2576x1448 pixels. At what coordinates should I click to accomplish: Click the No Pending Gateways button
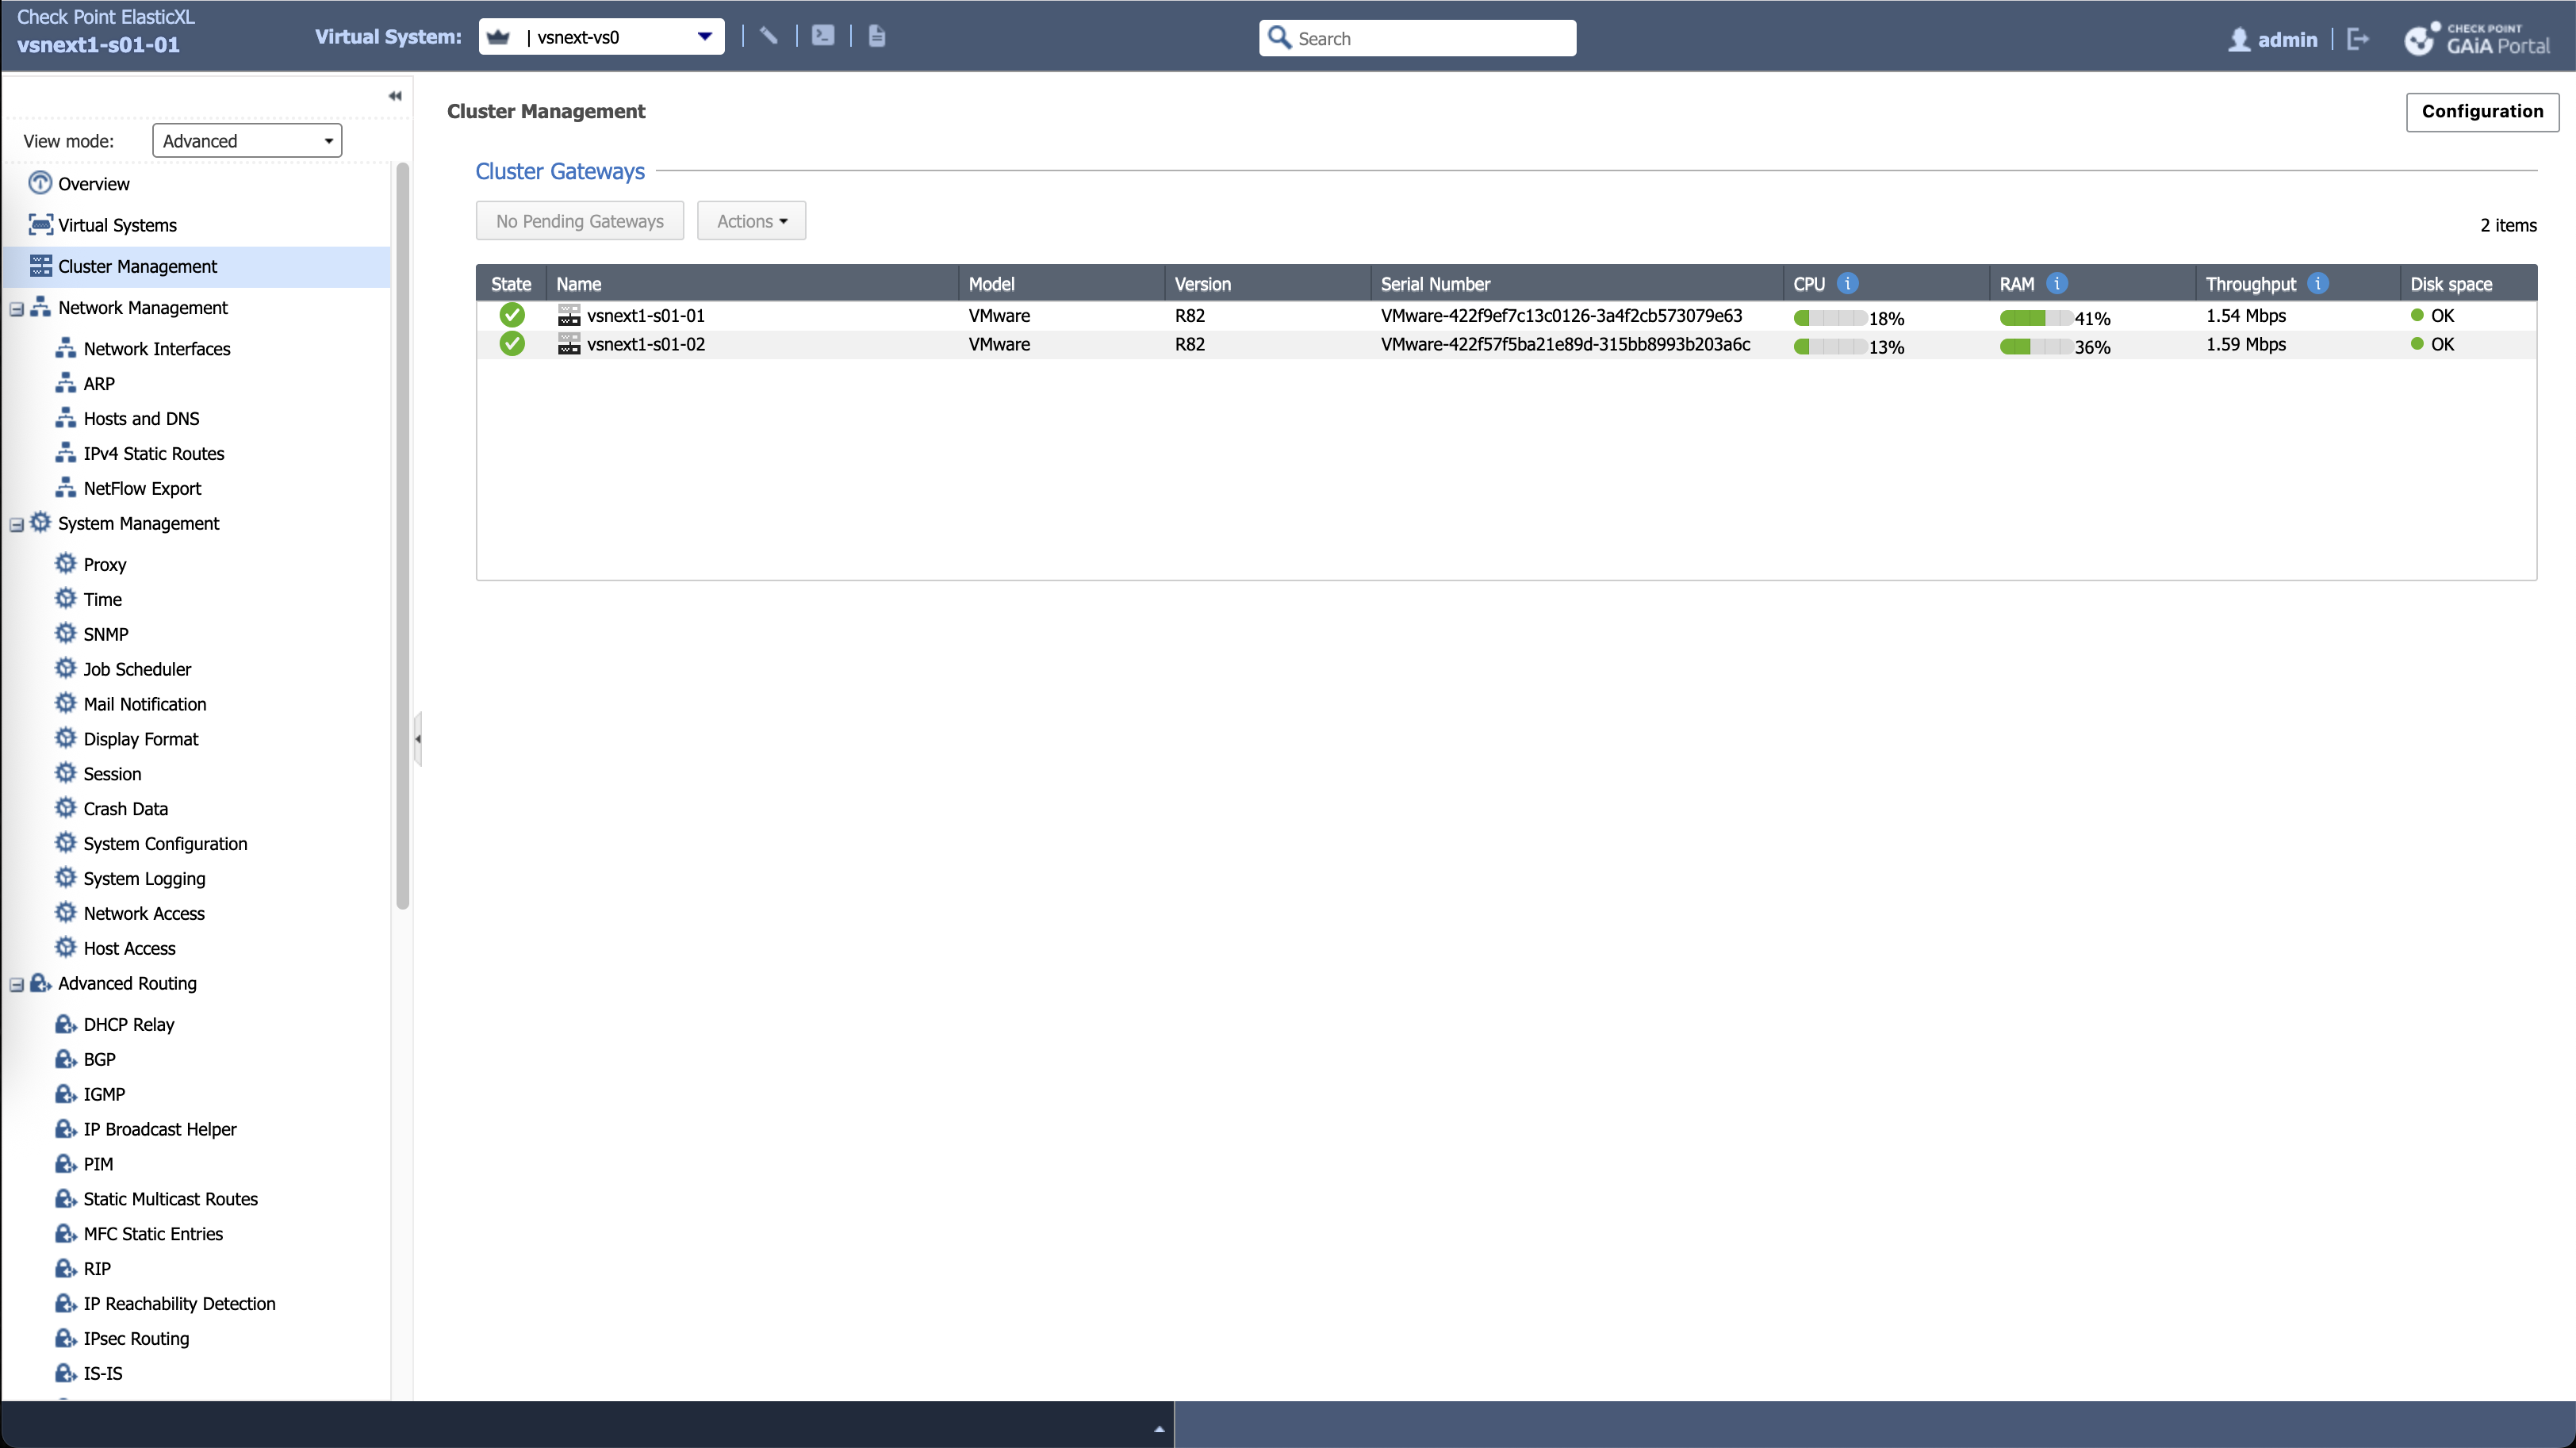tap(579, 221)
